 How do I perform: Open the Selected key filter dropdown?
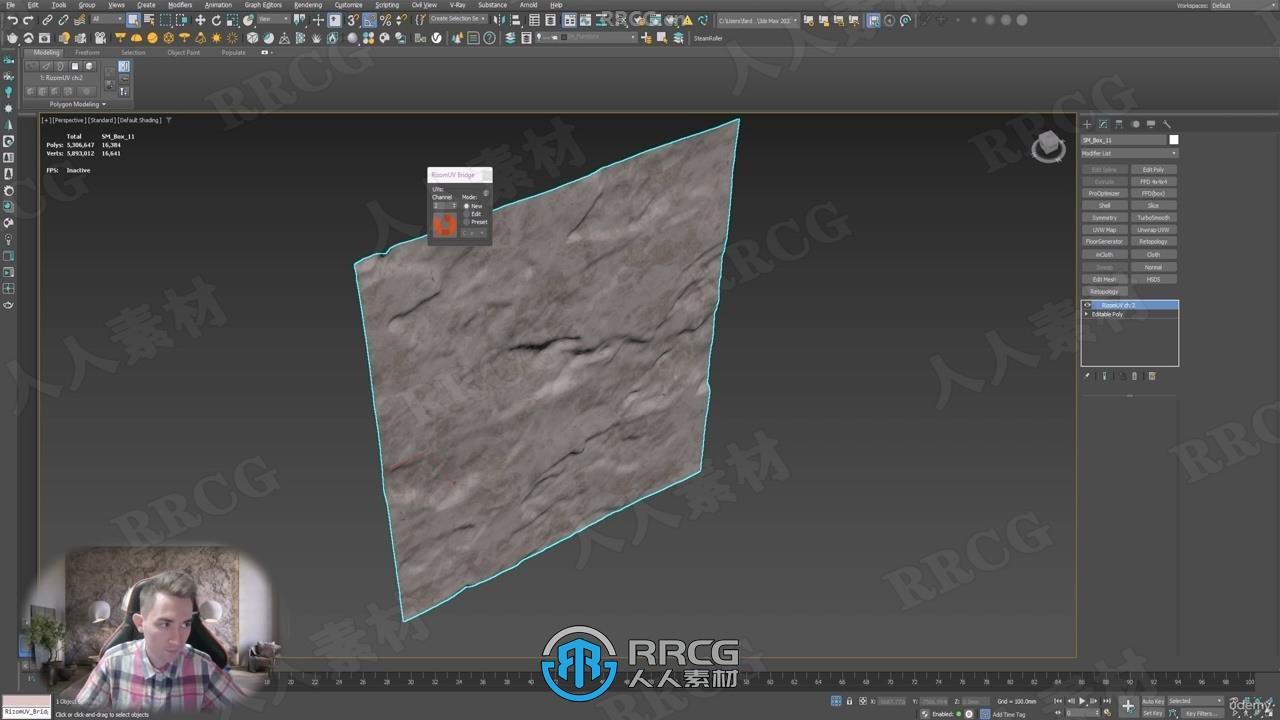[1195, 701]
